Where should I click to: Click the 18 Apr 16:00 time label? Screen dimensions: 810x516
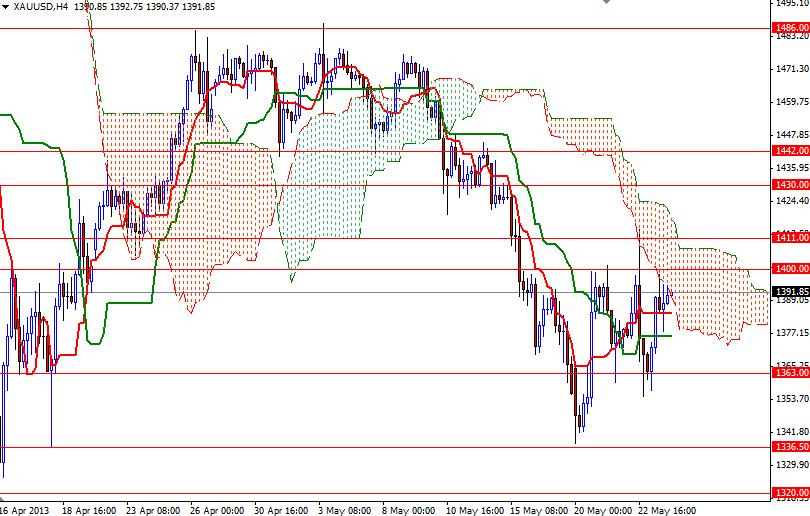coord(89,510)
